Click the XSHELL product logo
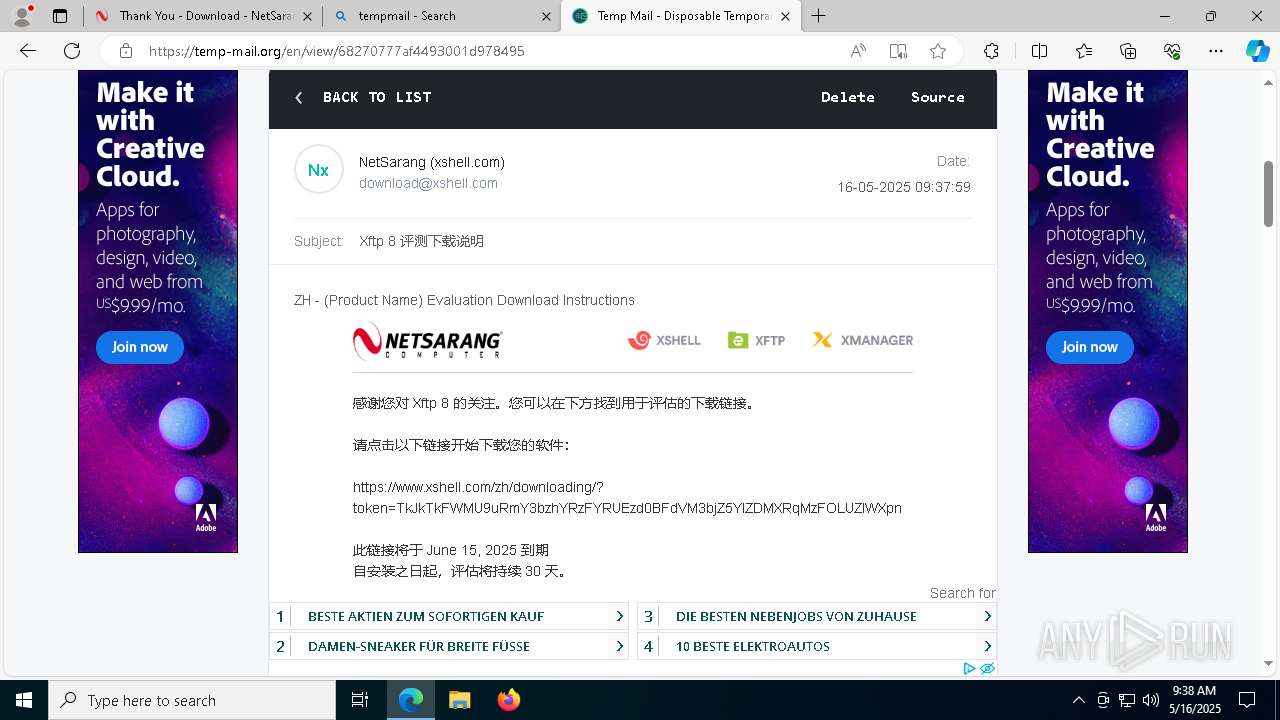 tap(664, 340)
